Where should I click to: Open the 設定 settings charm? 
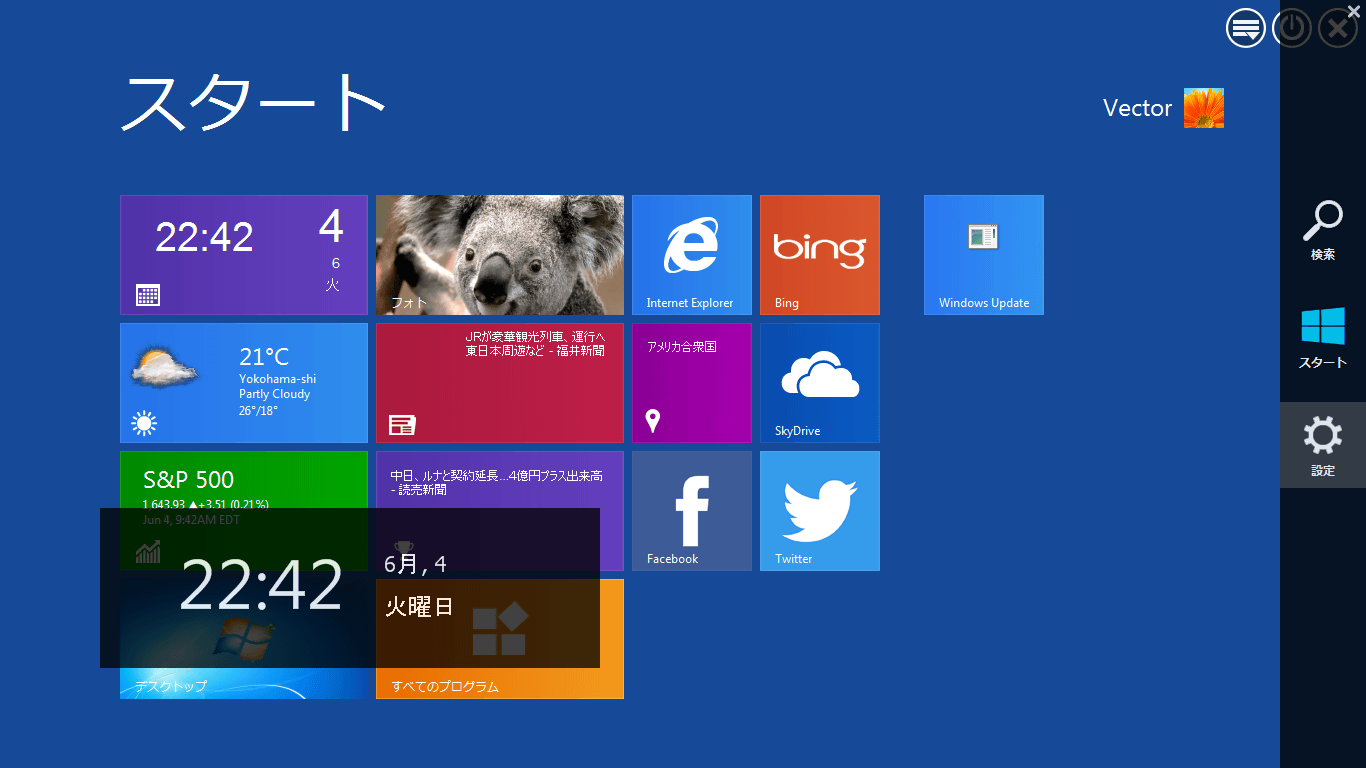[1323, 445]
